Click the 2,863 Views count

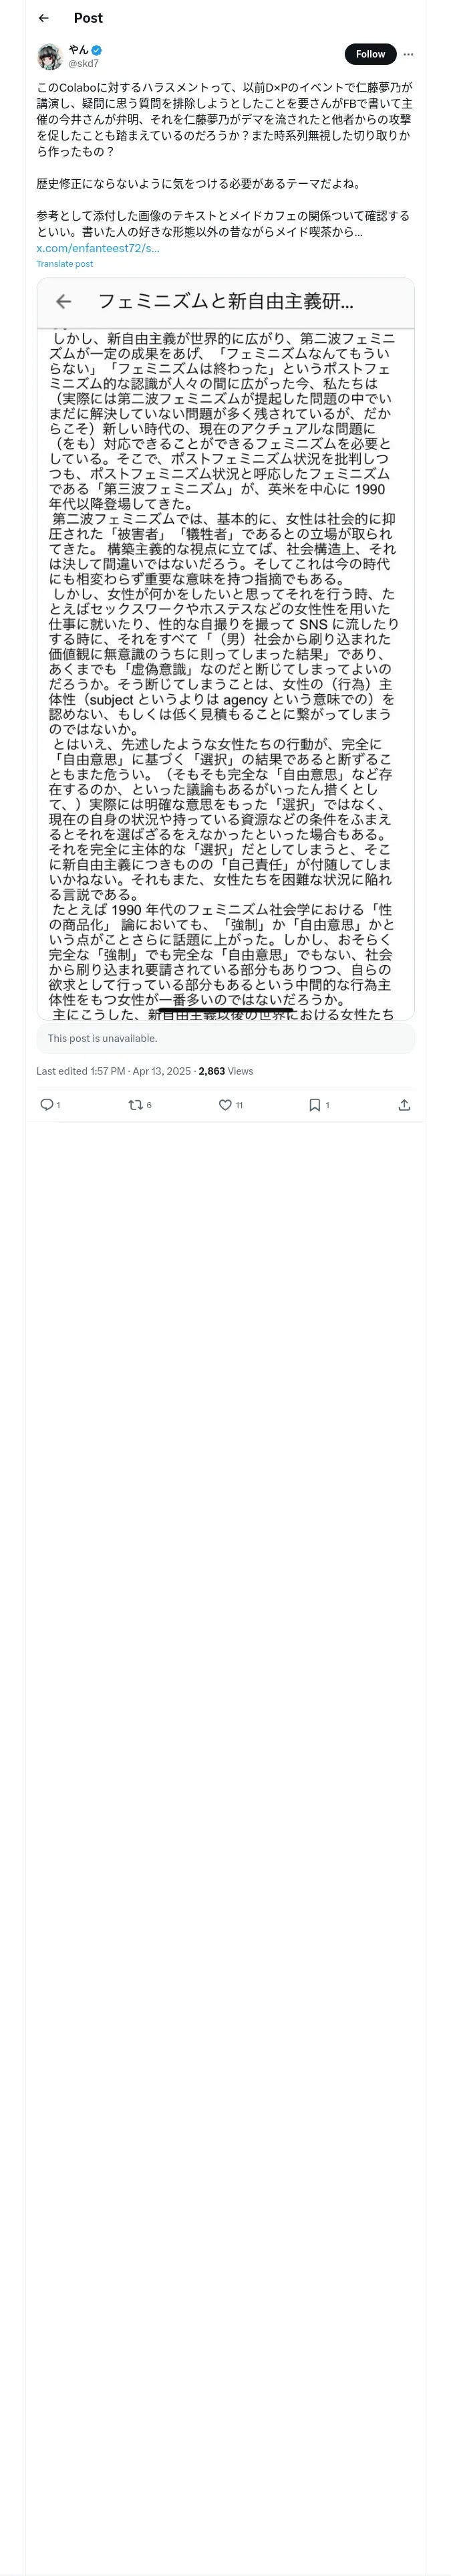point(225,1071)
